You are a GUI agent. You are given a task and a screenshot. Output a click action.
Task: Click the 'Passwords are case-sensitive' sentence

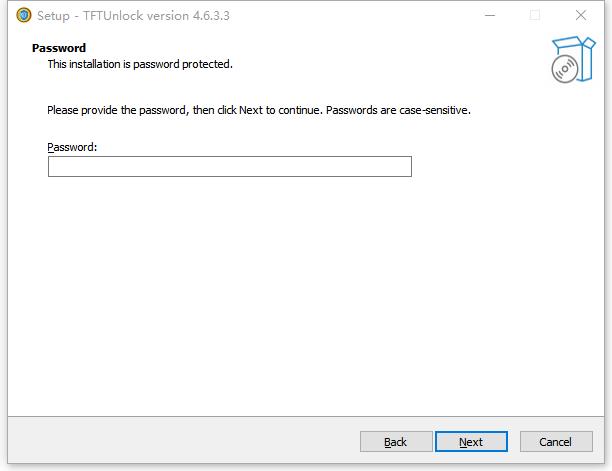398,110
